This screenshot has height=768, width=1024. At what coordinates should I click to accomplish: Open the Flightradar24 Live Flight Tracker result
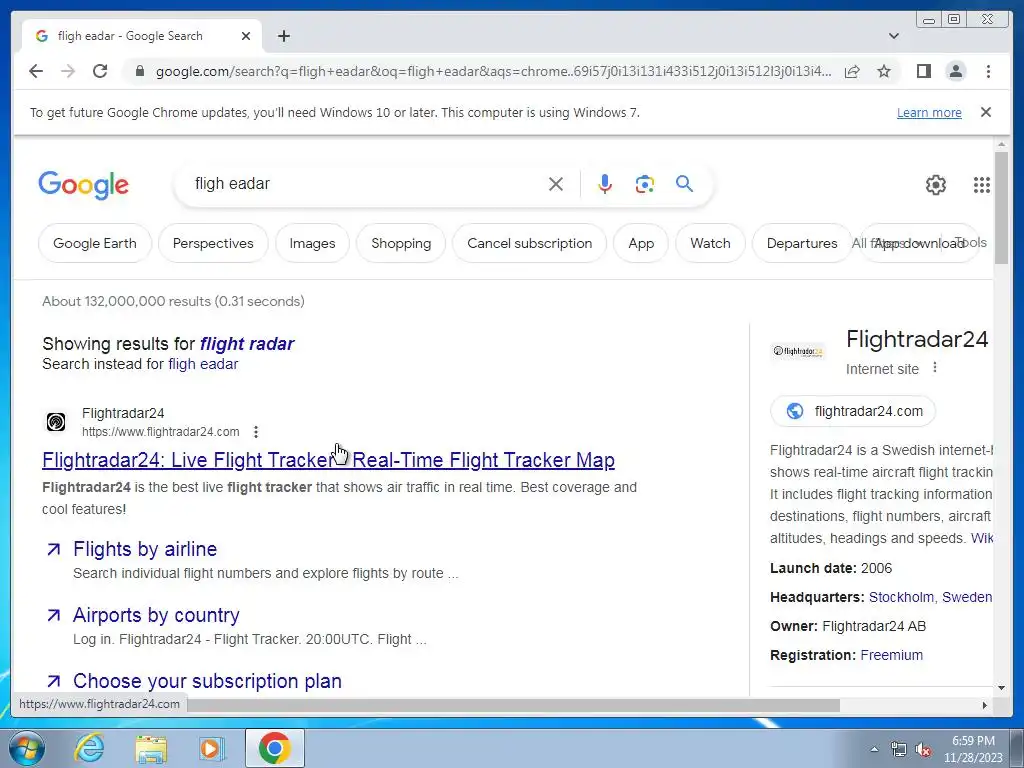point(328,460)
